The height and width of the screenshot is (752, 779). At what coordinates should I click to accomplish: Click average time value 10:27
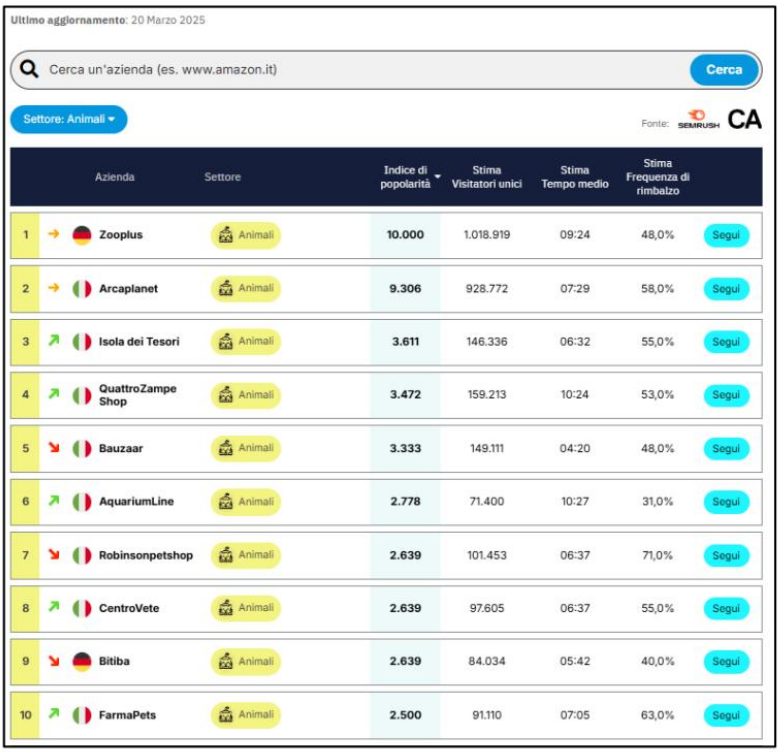pos(575,502)
